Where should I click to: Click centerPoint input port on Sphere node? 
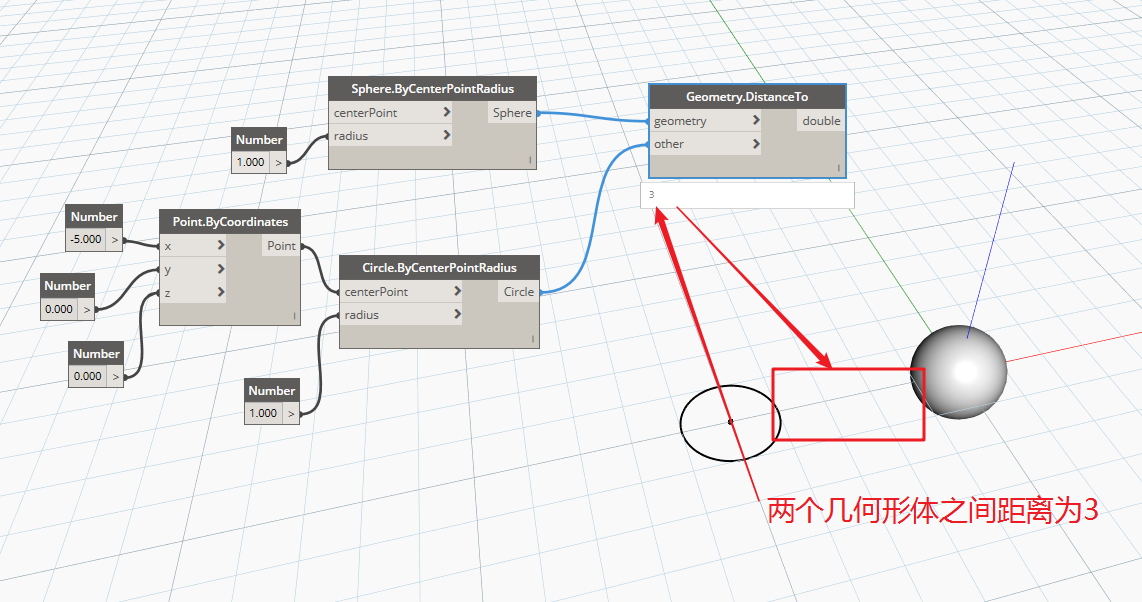390,113
